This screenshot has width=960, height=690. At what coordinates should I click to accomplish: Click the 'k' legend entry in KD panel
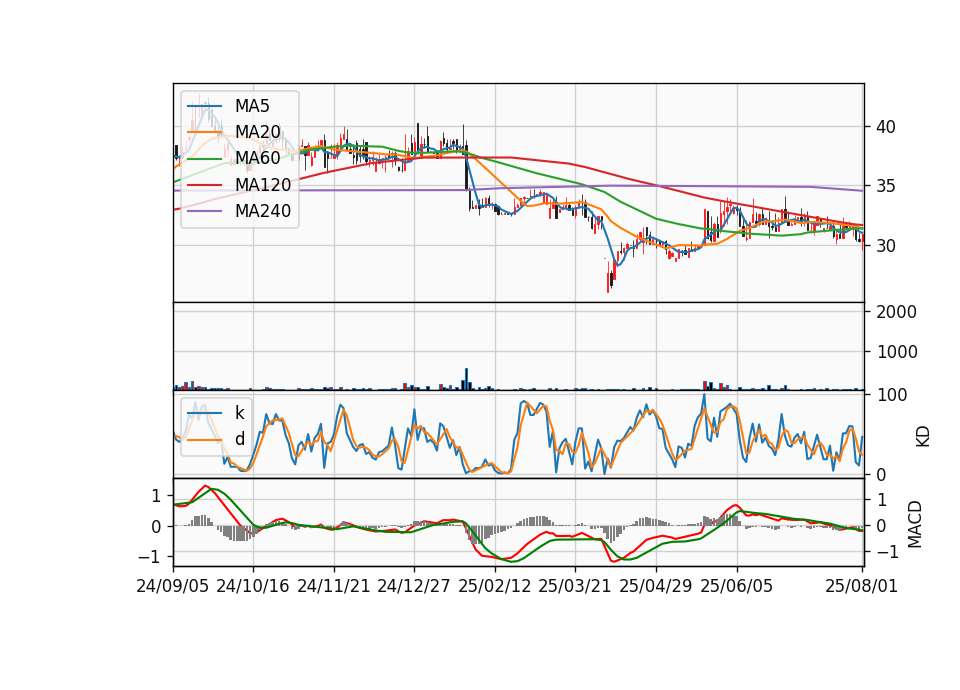[239, 413]
